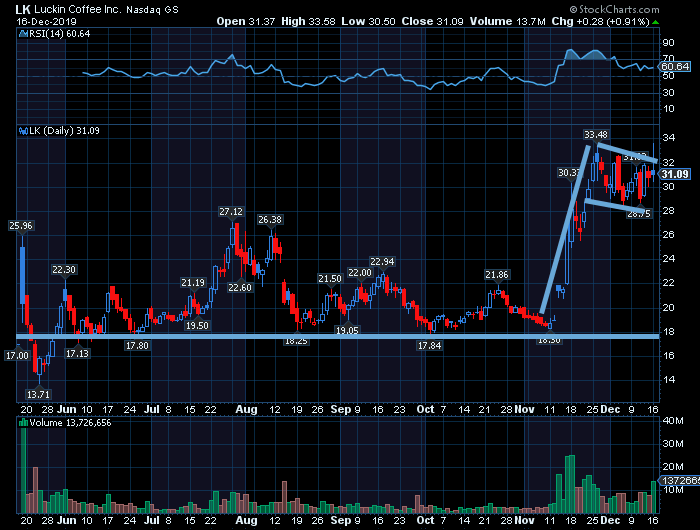Click the RSI(14) indicator legend icon
700x530 pixels.
tap(24, 34)
